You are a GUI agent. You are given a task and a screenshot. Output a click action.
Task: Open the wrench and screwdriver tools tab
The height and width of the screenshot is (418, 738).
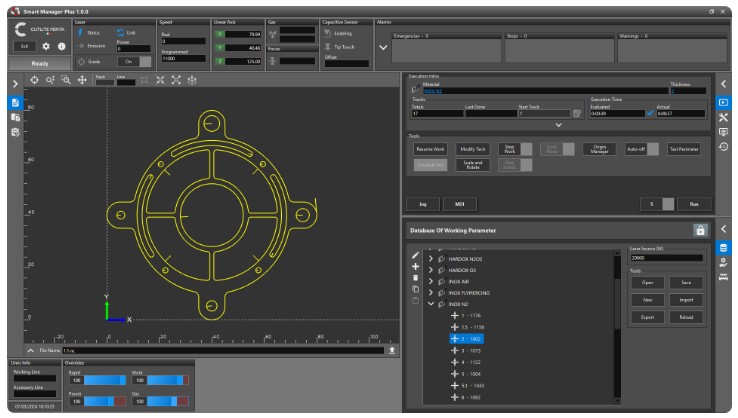723,117
